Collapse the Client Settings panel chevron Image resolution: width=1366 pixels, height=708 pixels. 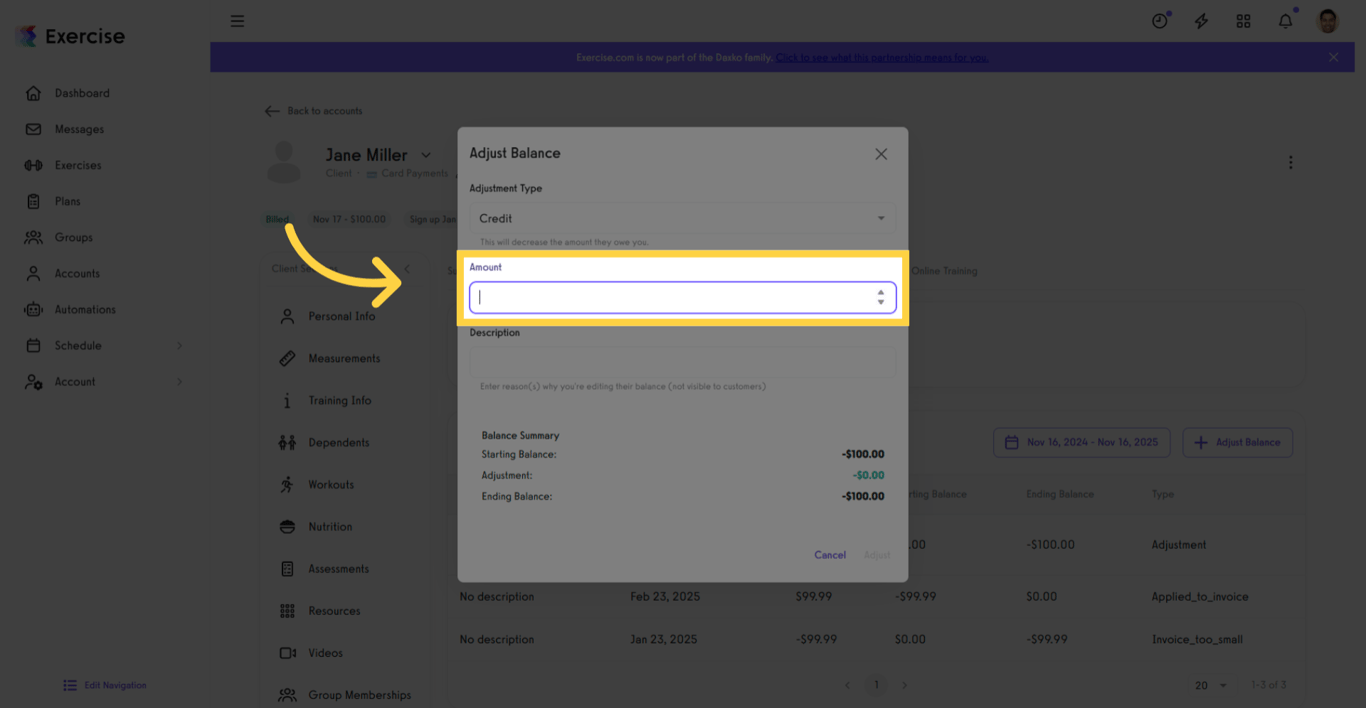[x=408, y=269]
